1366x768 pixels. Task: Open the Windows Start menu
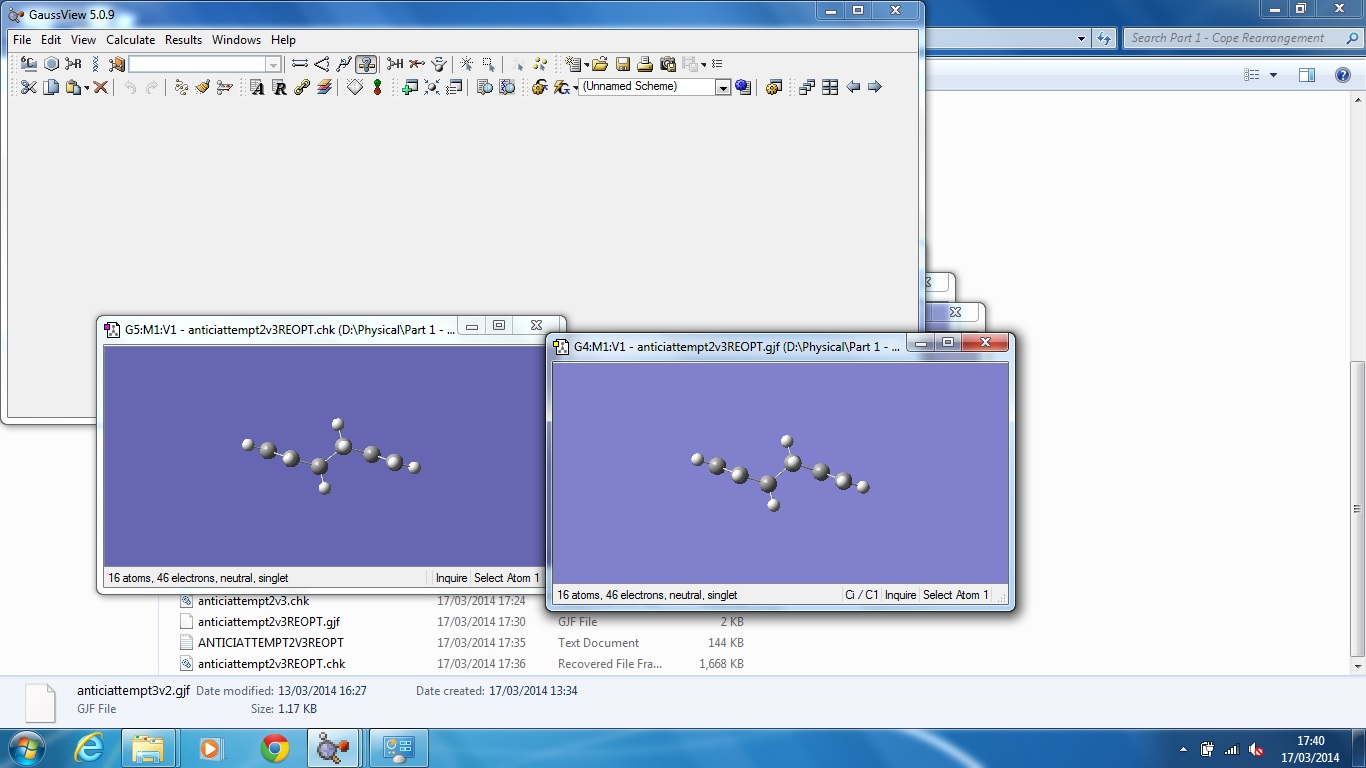click(x=26, y=748)
